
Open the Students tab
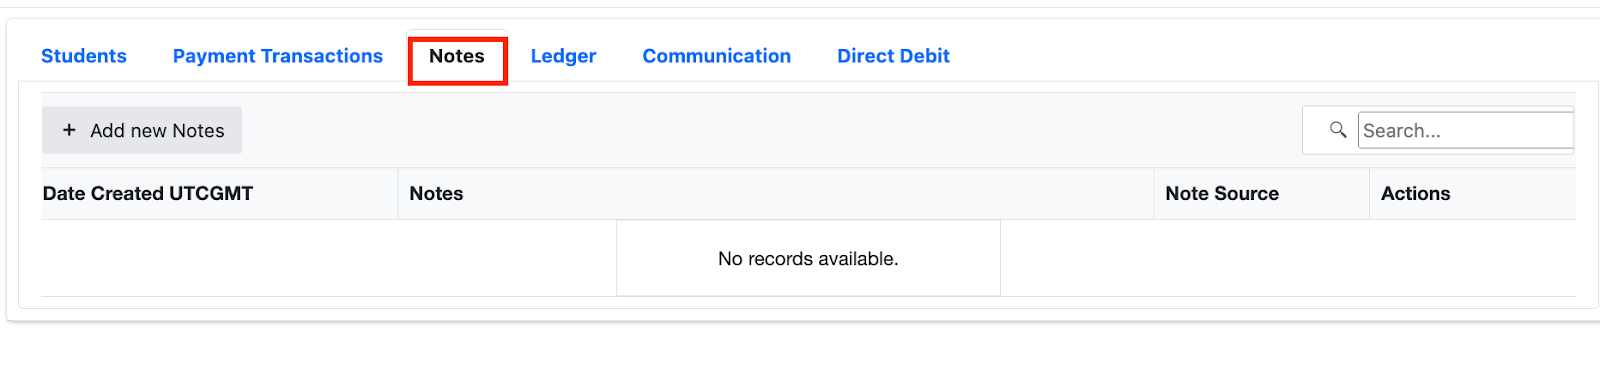pos(84,56)
